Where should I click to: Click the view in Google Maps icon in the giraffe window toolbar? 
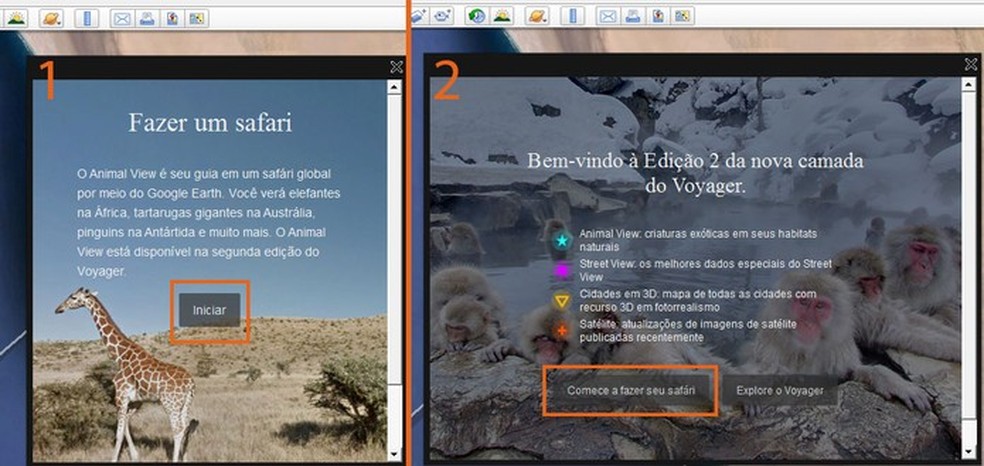coord(197,18)
